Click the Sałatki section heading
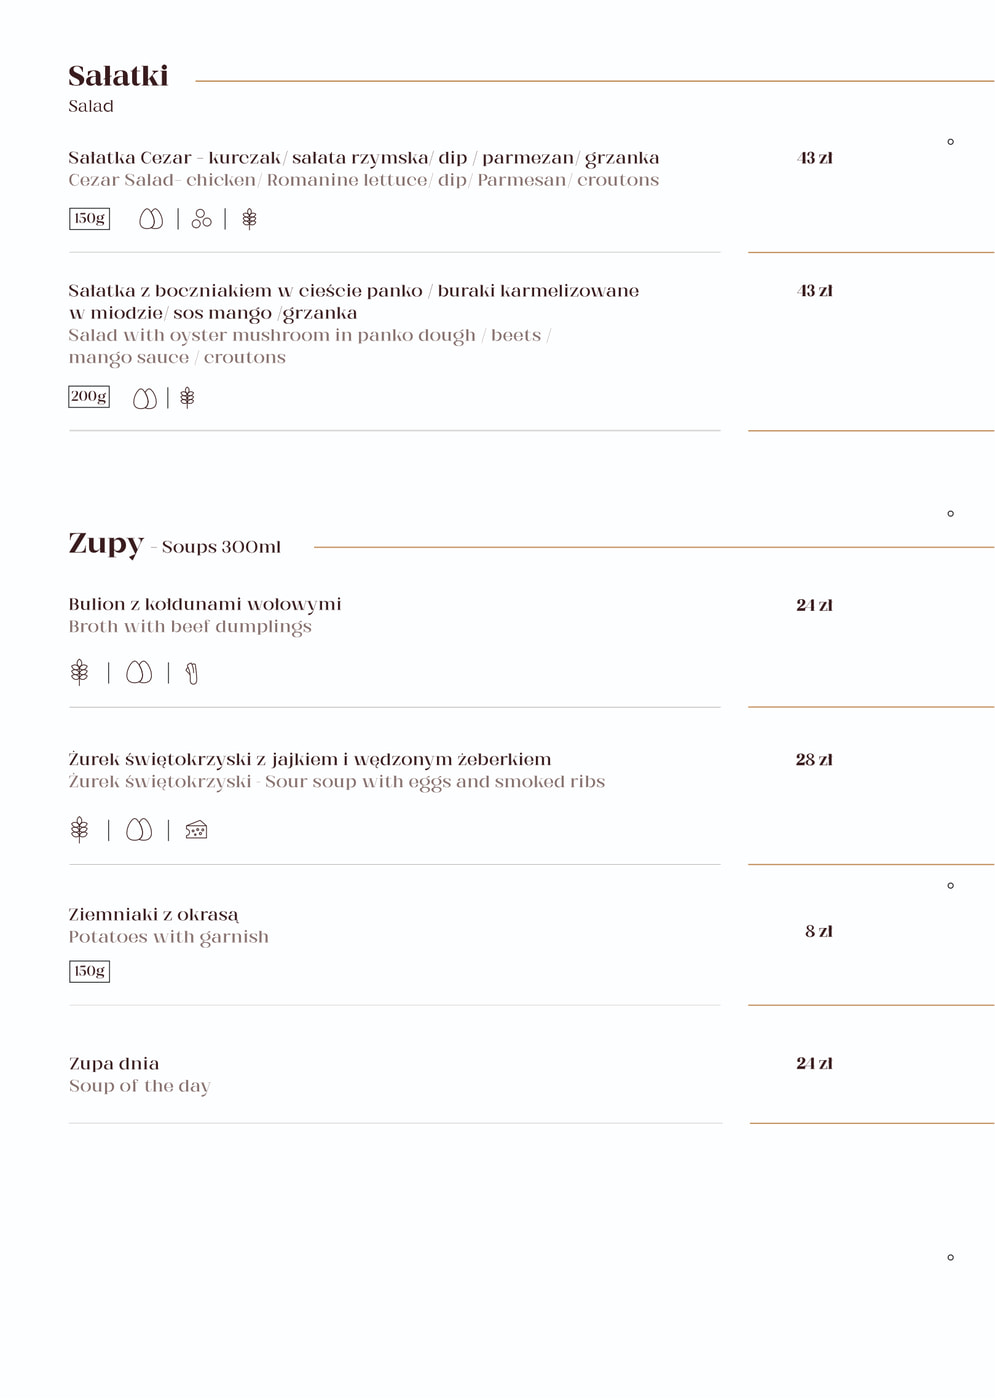 pyautogui.click(x=118, y=76)
